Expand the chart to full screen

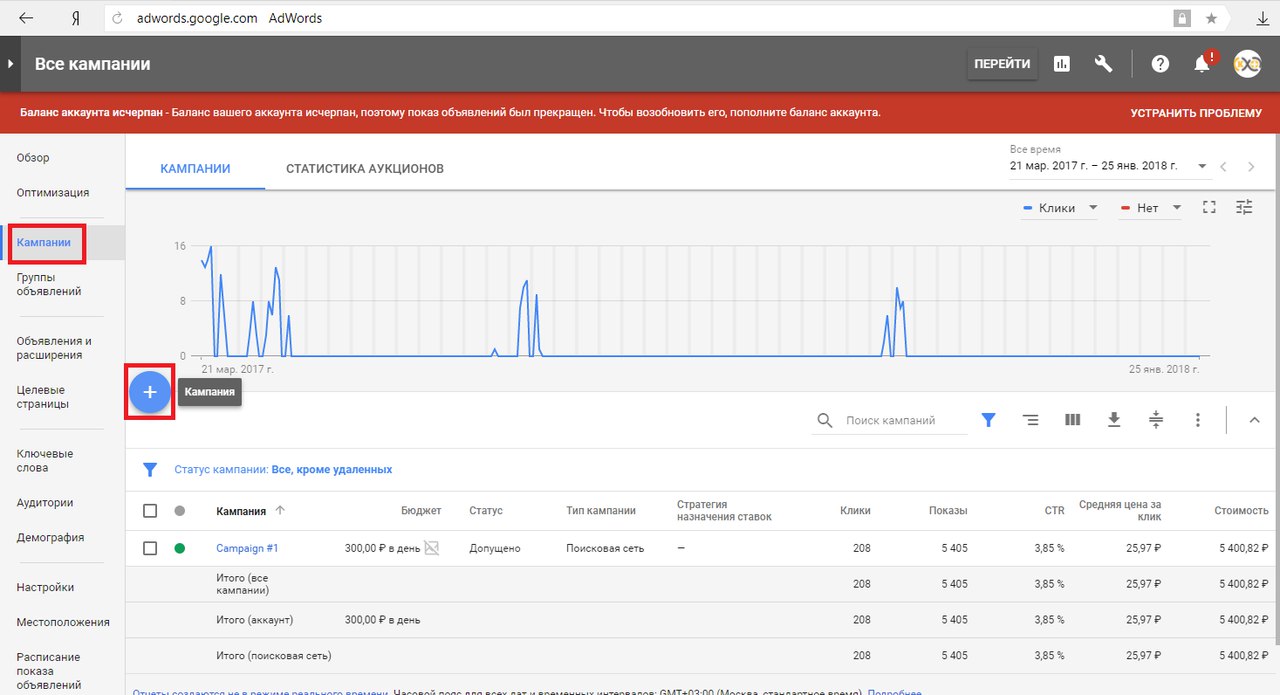pyautogui.click(x=1209, y=207)
